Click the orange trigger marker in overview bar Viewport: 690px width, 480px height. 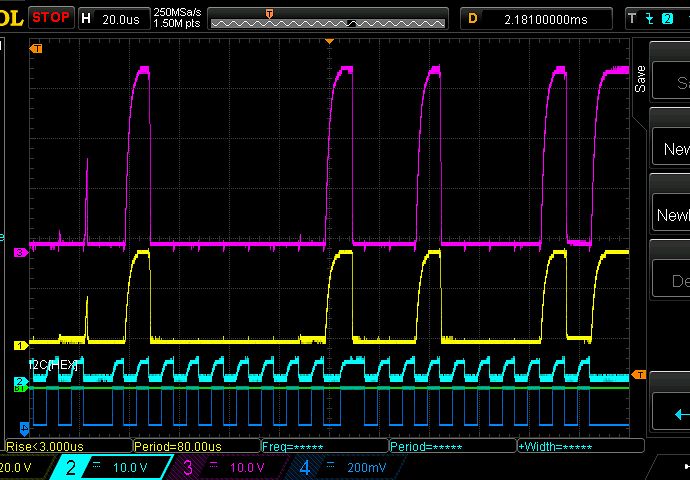tap(270, 14)
